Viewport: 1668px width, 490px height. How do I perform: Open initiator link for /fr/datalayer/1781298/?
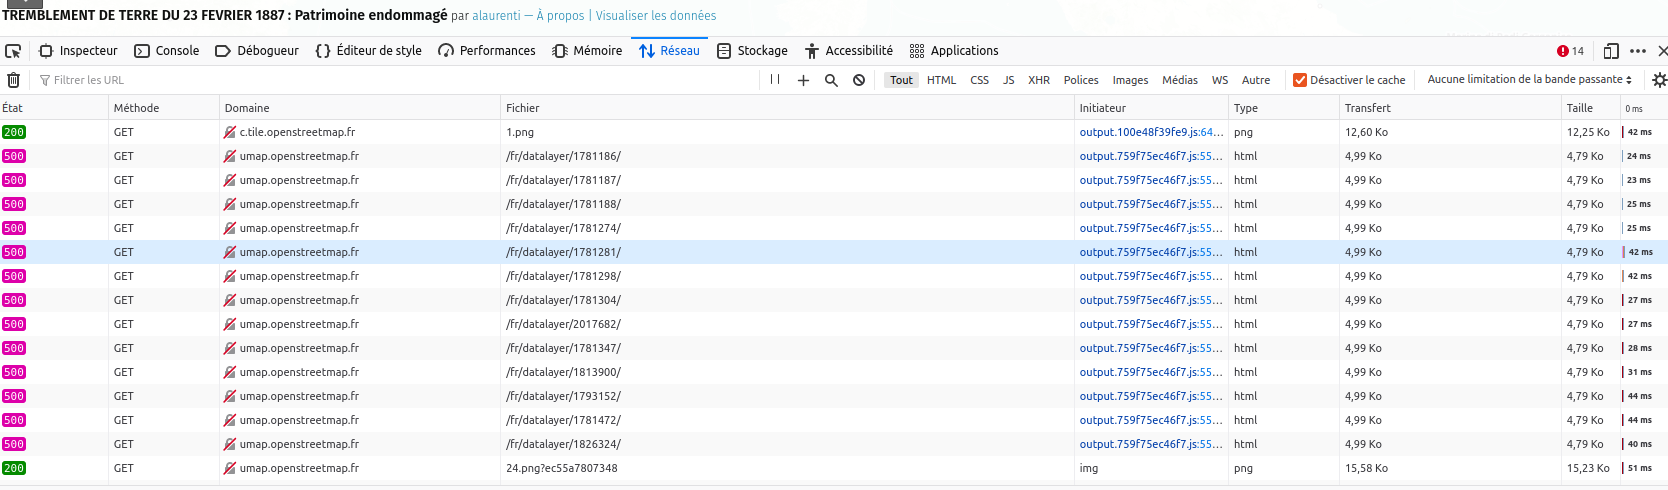click(x=1151, y=276)
